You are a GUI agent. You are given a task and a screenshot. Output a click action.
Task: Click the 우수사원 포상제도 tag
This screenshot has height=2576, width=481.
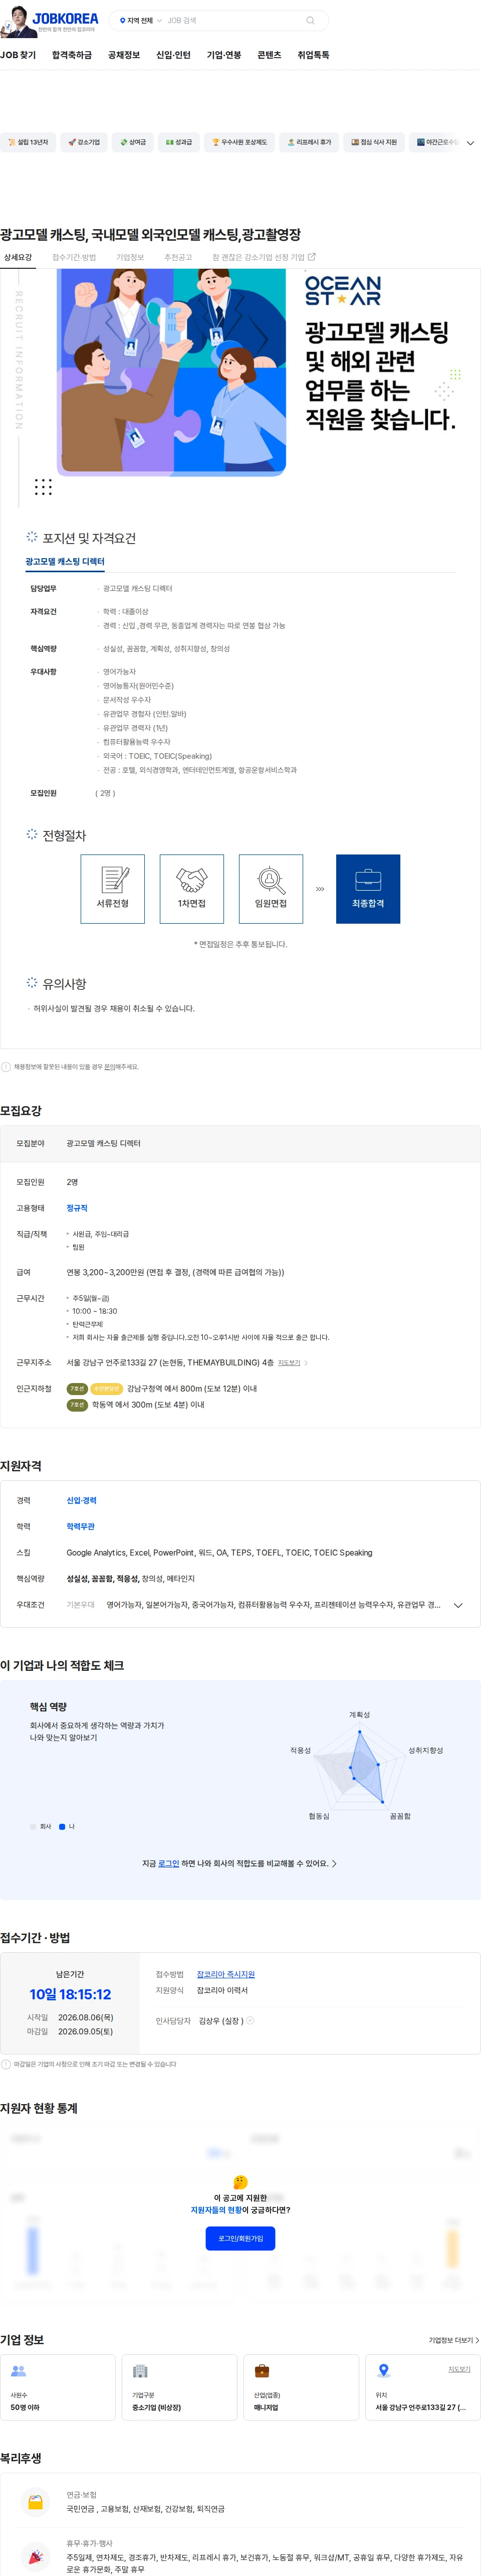239,142
